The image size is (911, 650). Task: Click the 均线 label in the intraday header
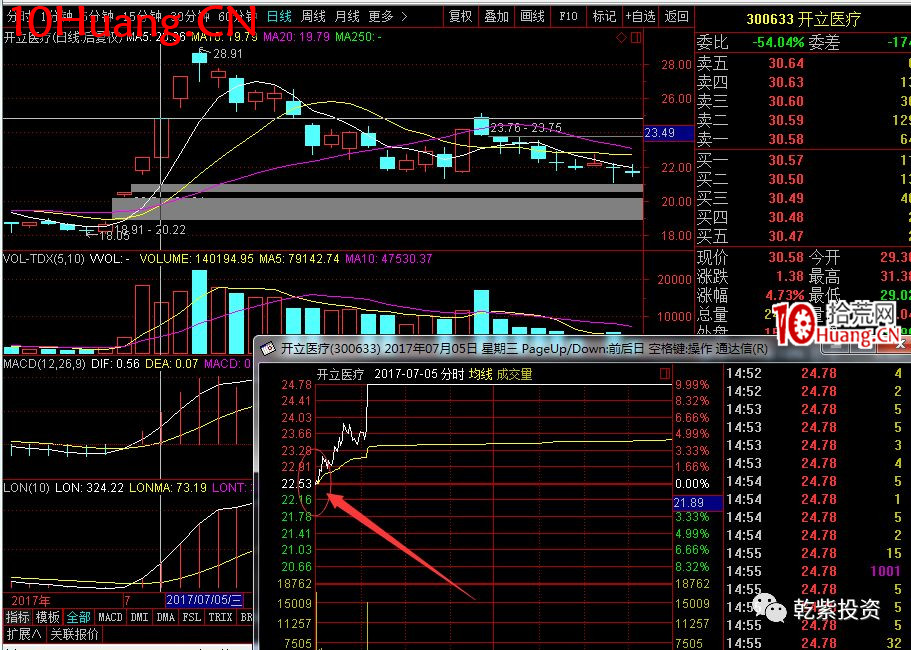480,374
